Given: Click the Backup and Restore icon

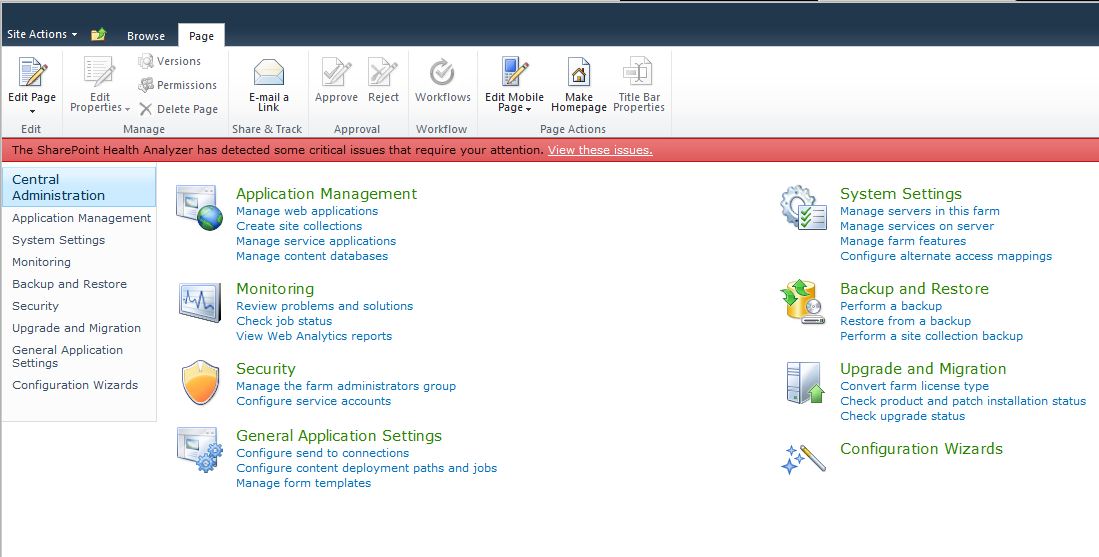Looking at the screenshot, I should click(803, 301).
